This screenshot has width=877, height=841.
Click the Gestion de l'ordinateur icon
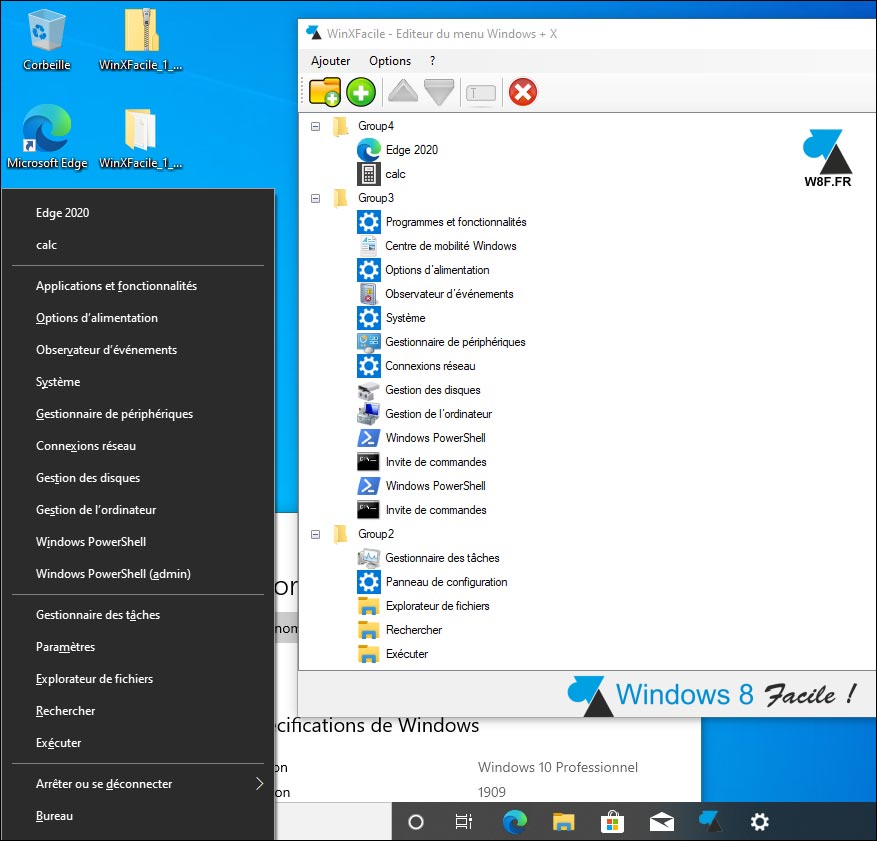(x=369, y=414)
